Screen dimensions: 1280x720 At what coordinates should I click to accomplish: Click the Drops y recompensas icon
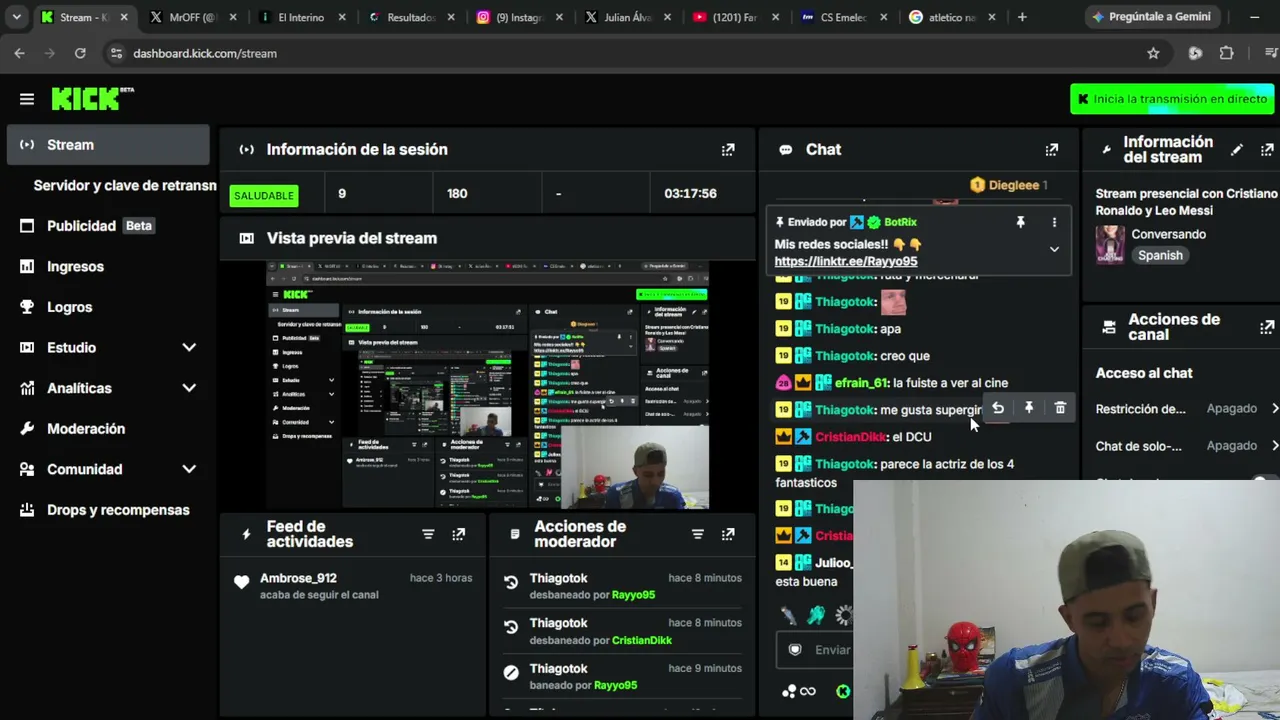pos(27,510)
